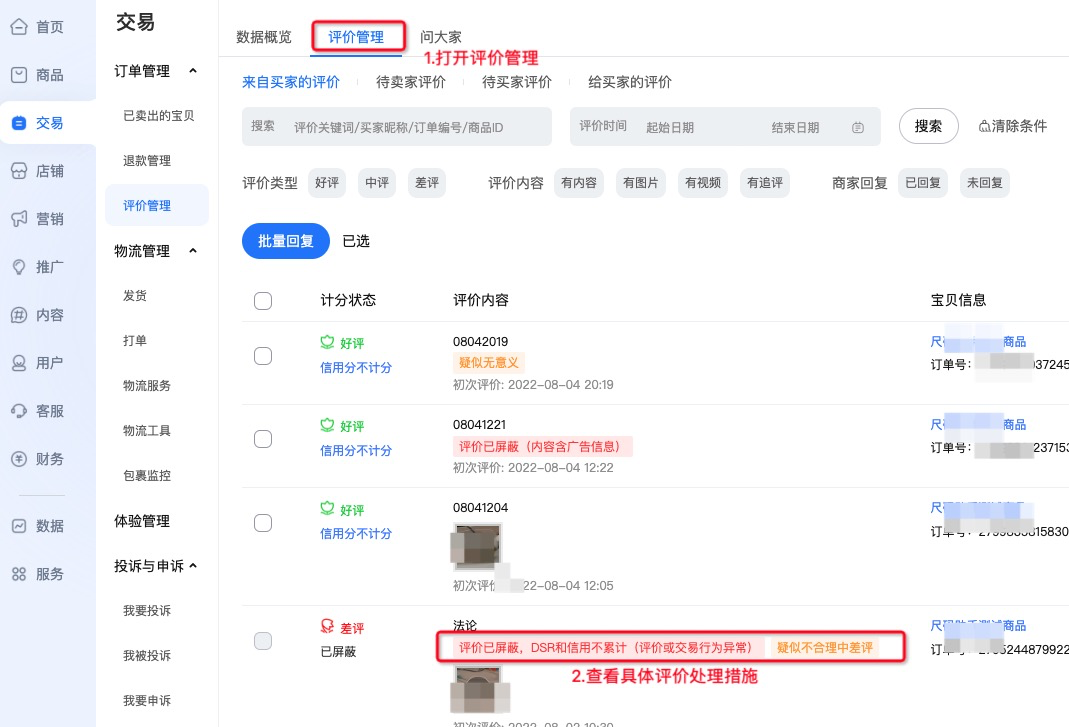Check the row checkbox for review 08041221
The width and height of the screenshot is (1069, 727).
[263, 439]
